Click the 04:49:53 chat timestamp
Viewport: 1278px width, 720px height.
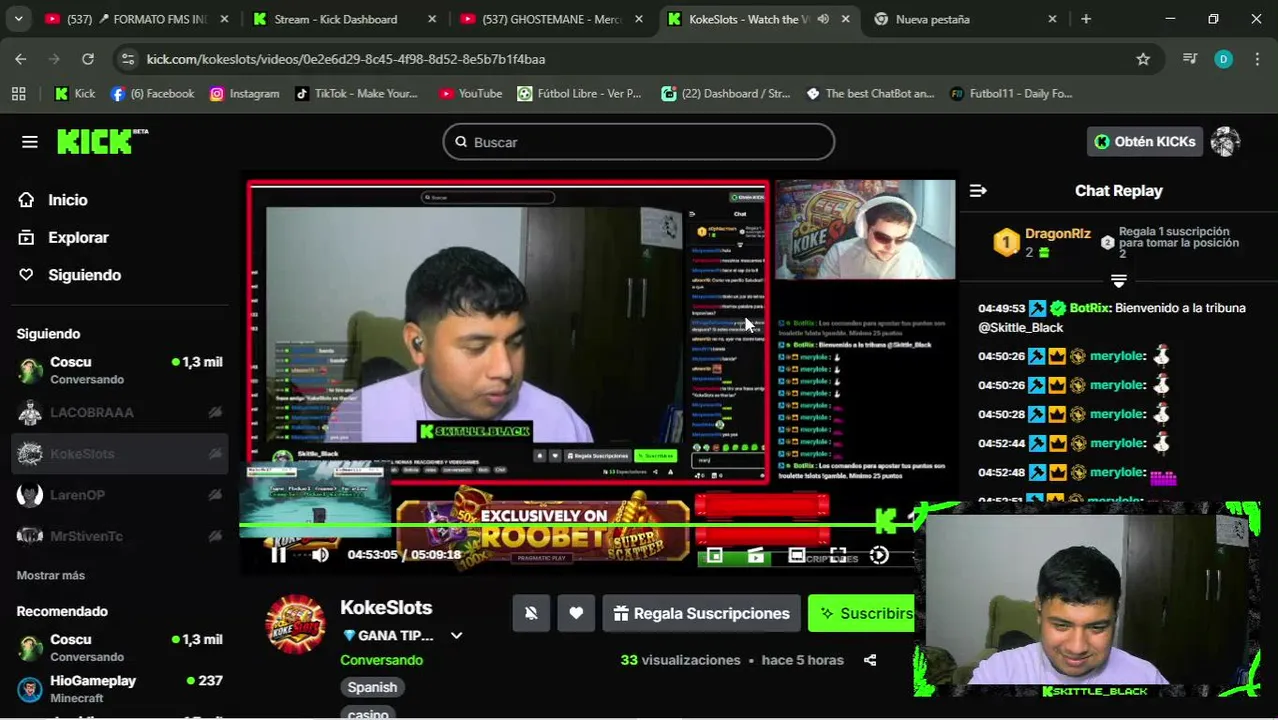click(x=1001, y=308)
